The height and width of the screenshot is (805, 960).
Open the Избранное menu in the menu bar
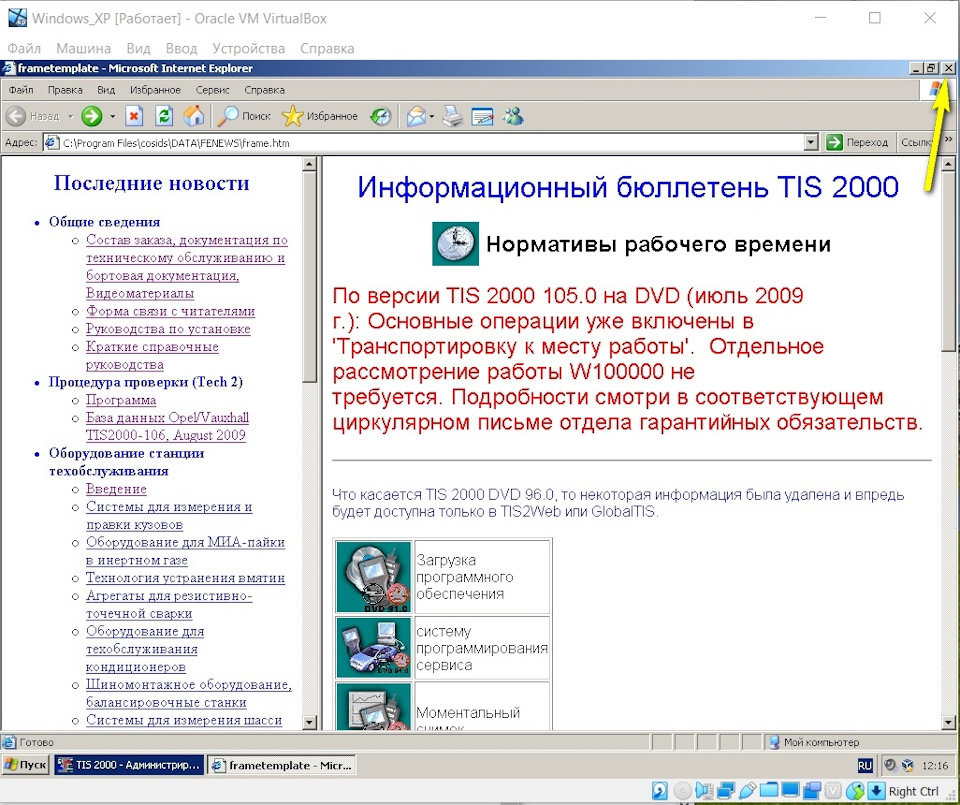point(155,90)
